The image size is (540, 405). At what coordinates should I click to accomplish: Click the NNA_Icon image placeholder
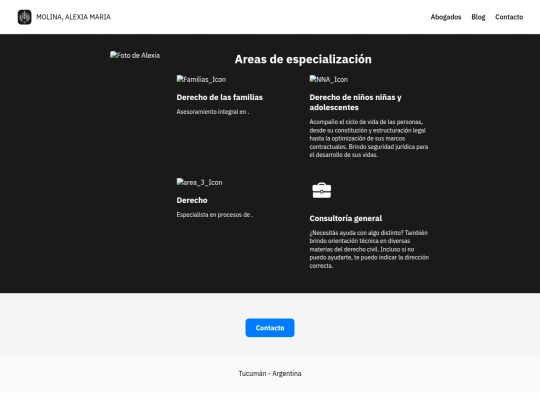pos(329,79)
